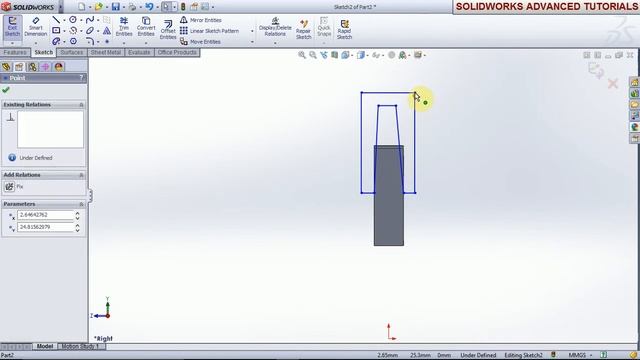This screenshot has height=360, width=640.
Task: Select the Smart Dimension tool
Action: [36, 27]
